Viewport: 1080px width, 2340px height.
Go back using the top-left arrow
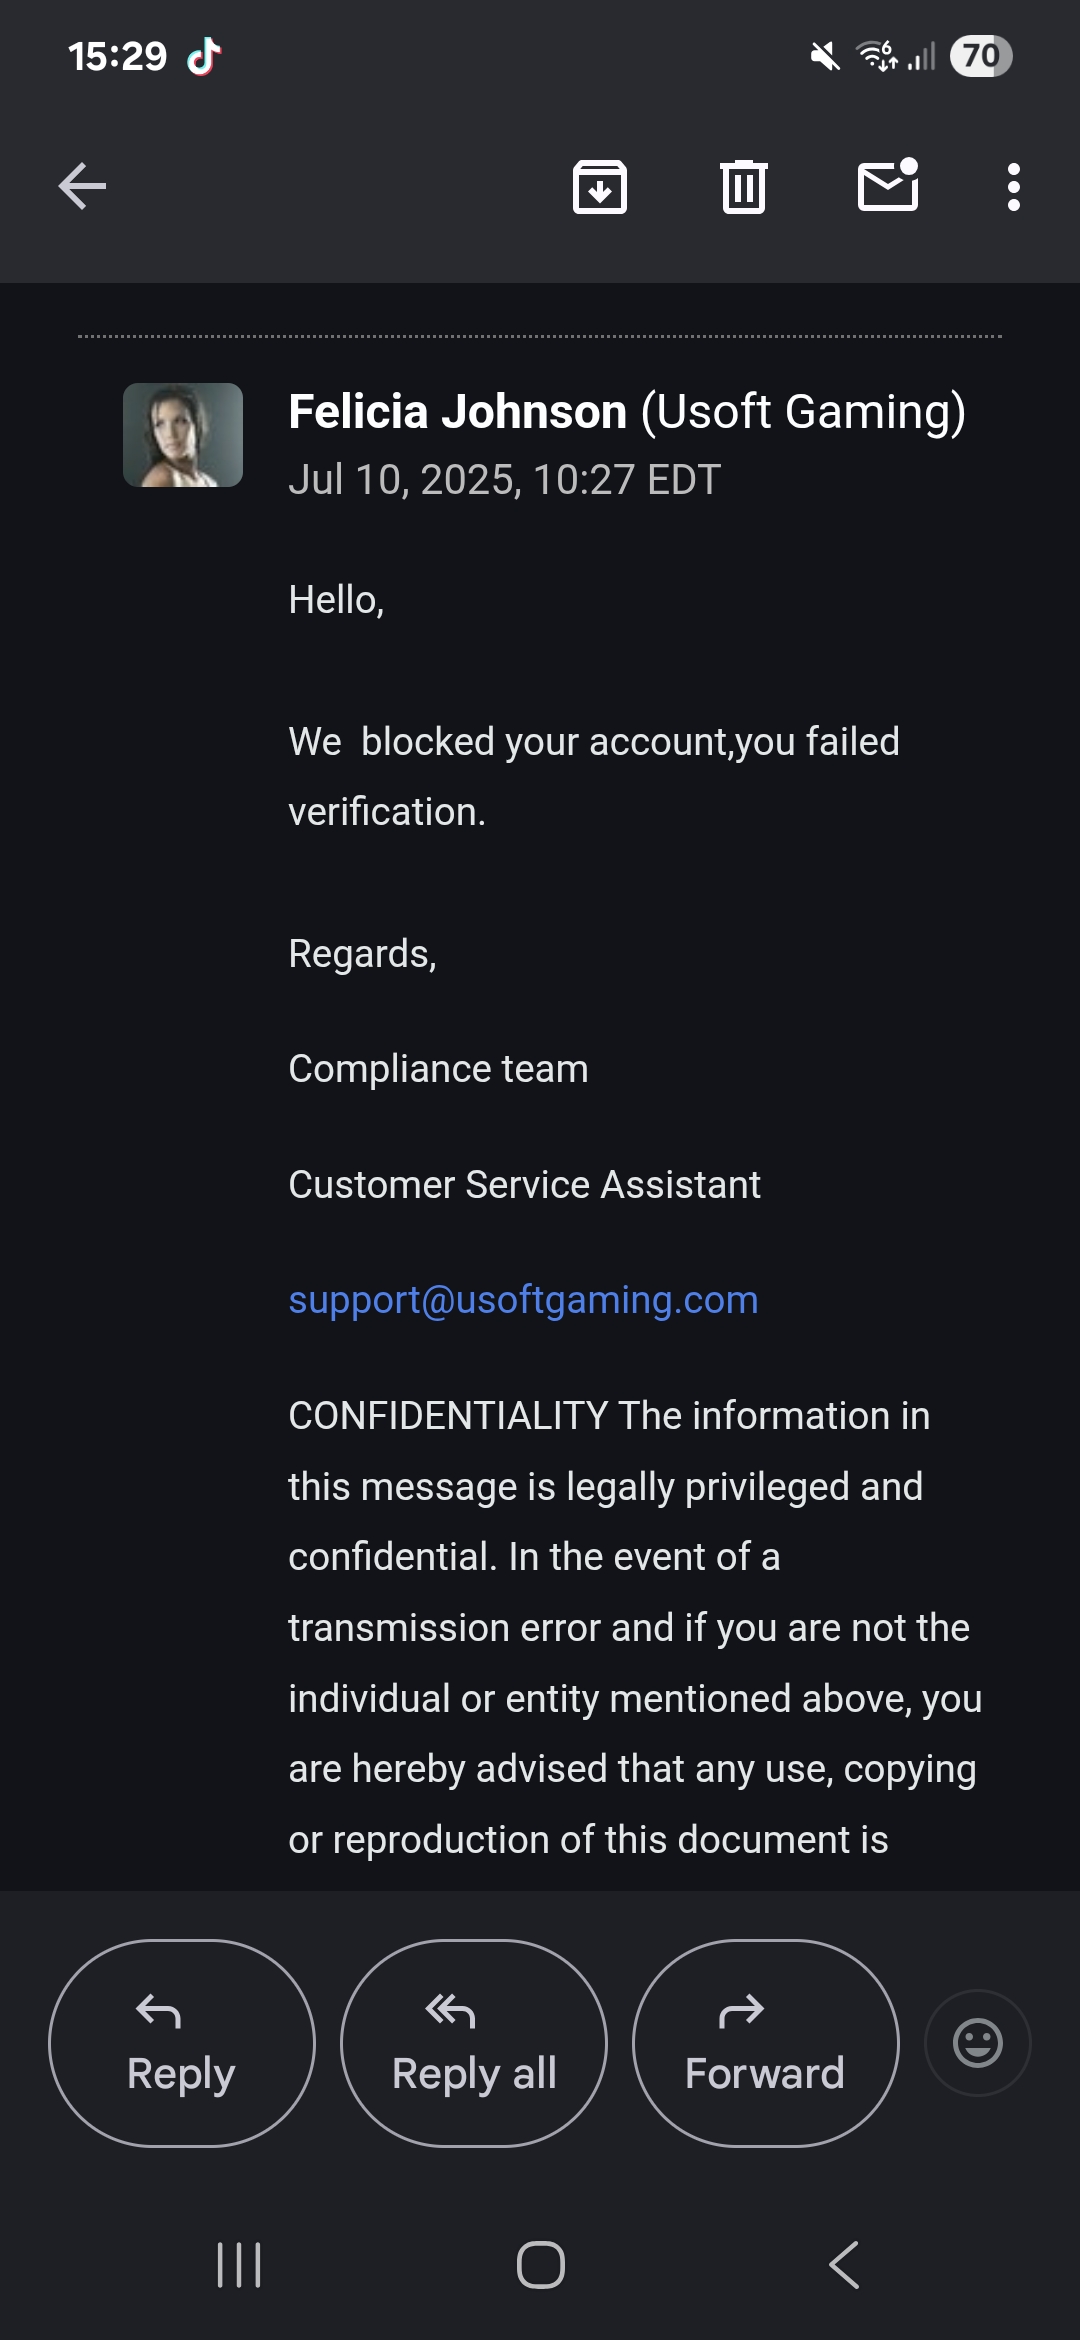click(x=82, y=186)
